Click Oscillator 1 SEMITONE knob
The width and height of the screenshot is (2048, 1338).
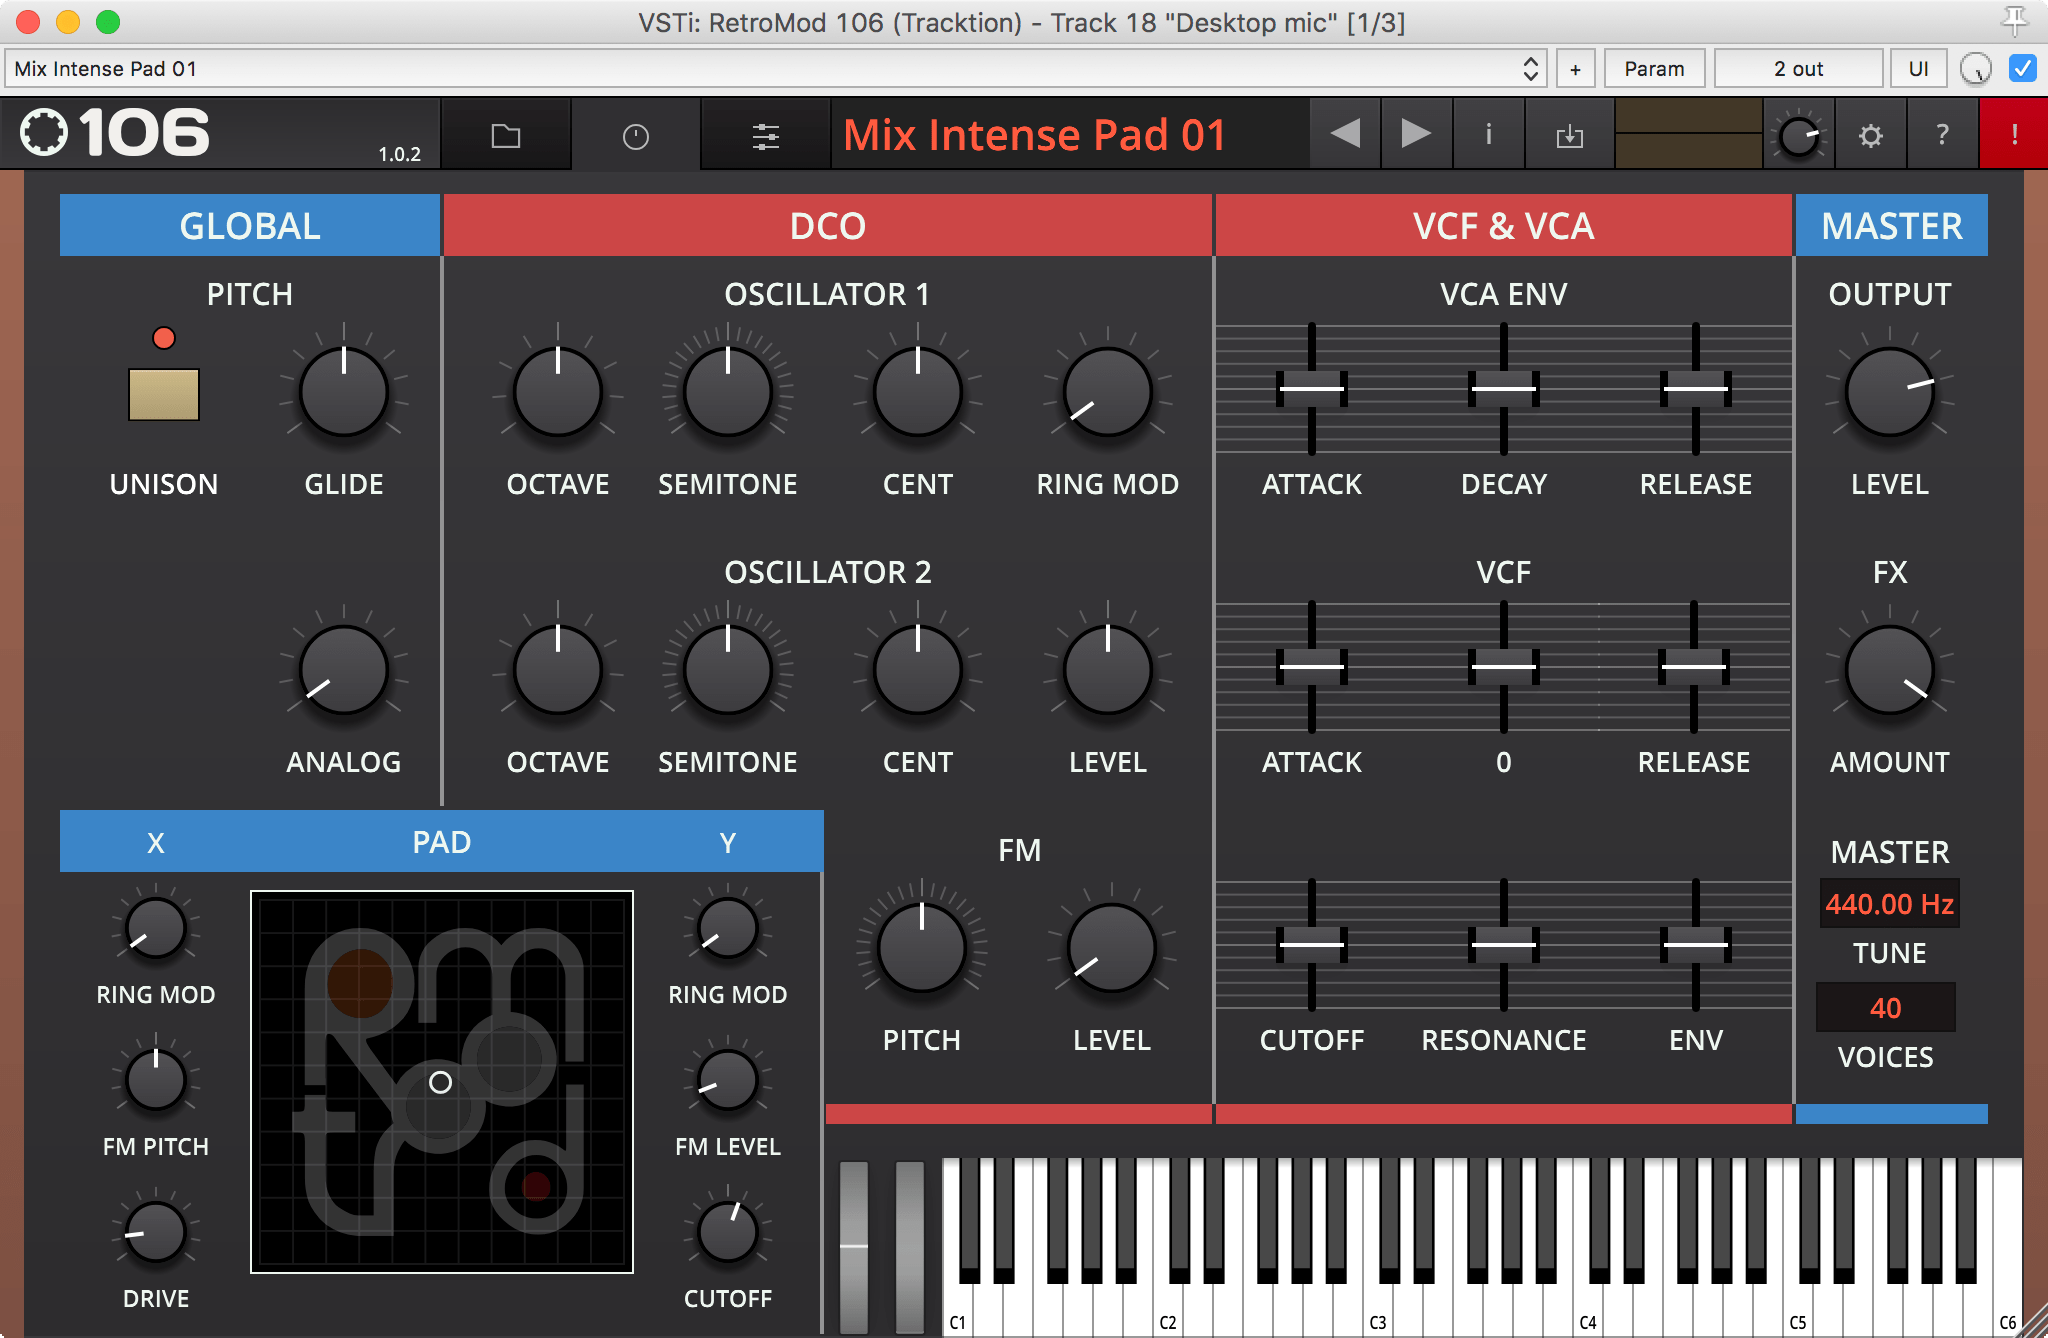tap(728, 391)
